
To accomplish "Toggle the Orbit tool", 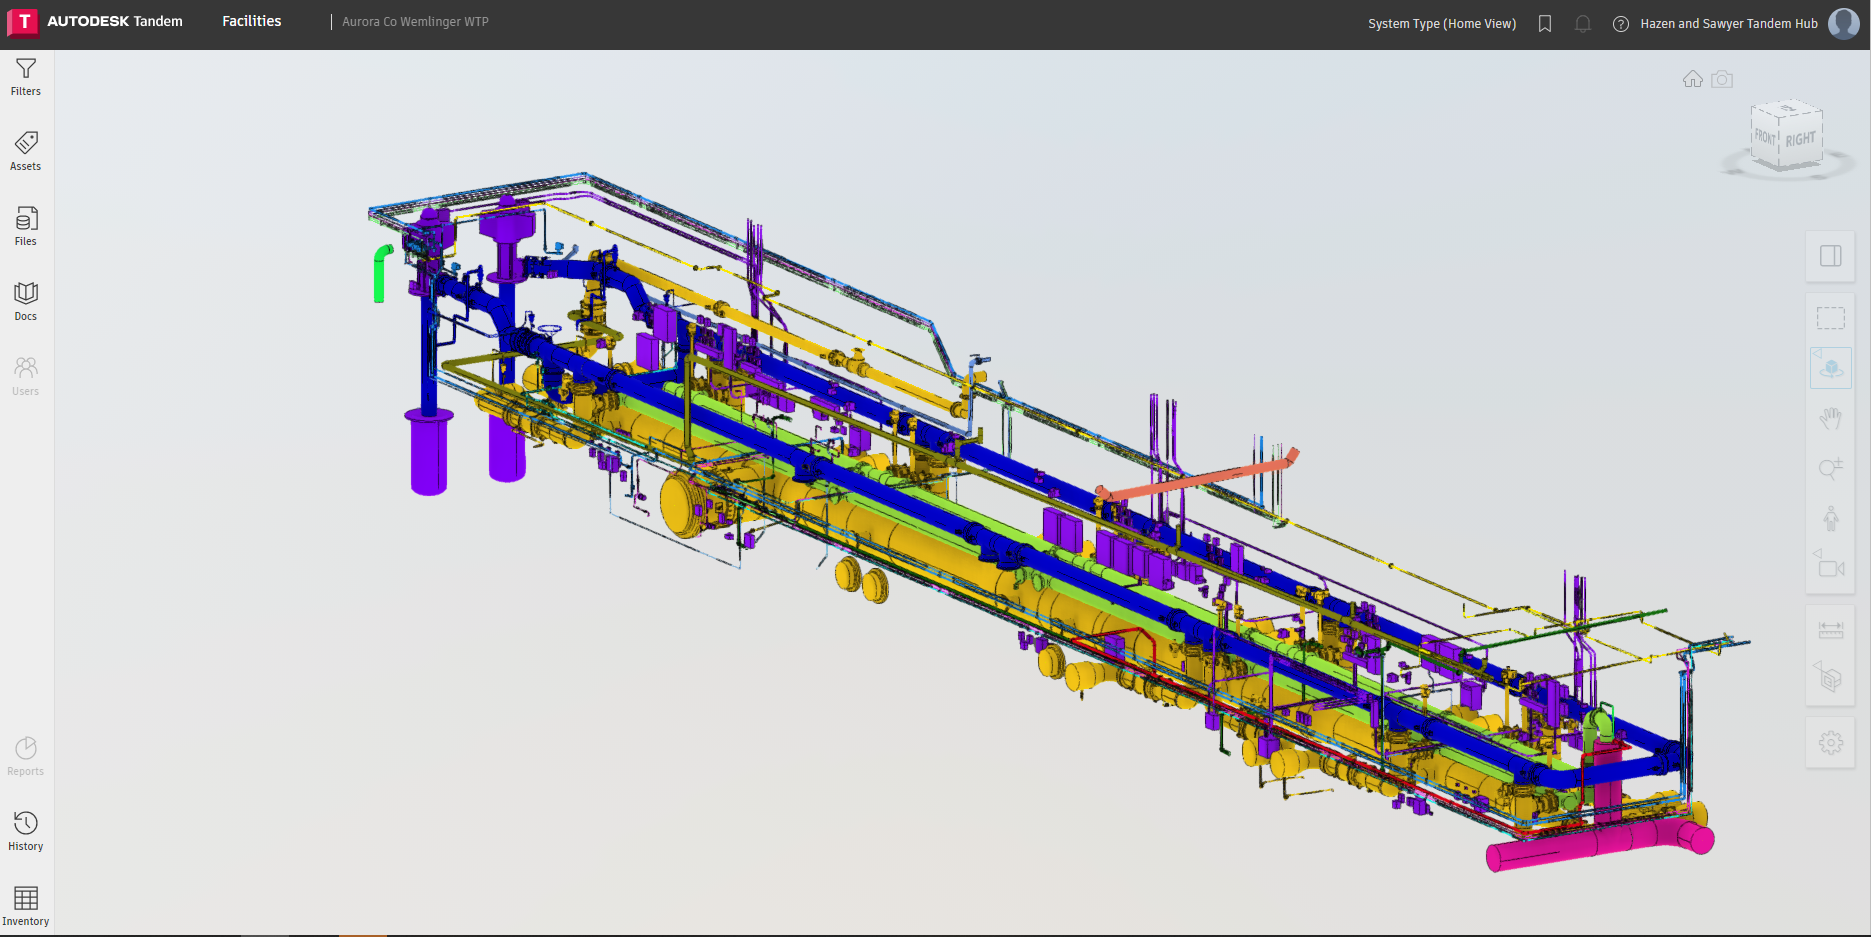I will pyautogui.click(x=1830, y=369).
